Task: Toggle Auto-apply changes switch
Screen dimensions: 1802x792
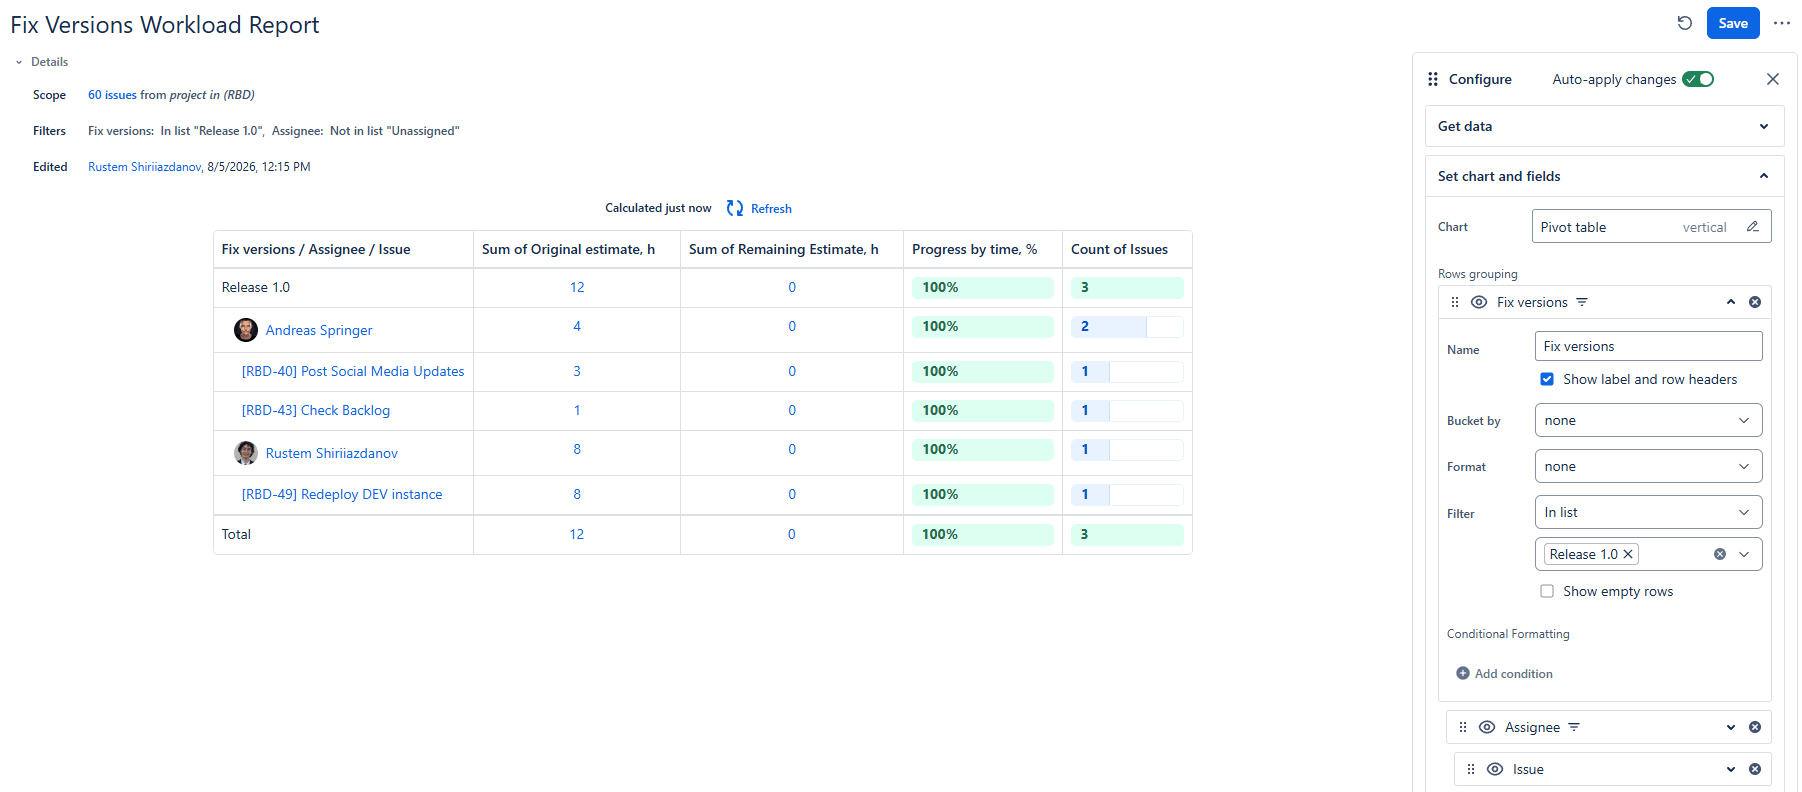Action: click(x=1698, y=79)
